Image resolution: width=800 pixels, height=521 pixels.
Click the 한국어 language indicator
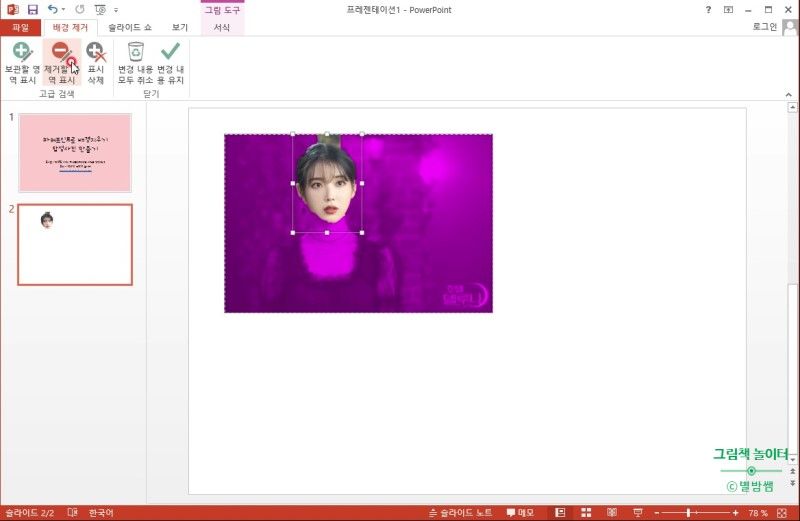tap(101, 513)
